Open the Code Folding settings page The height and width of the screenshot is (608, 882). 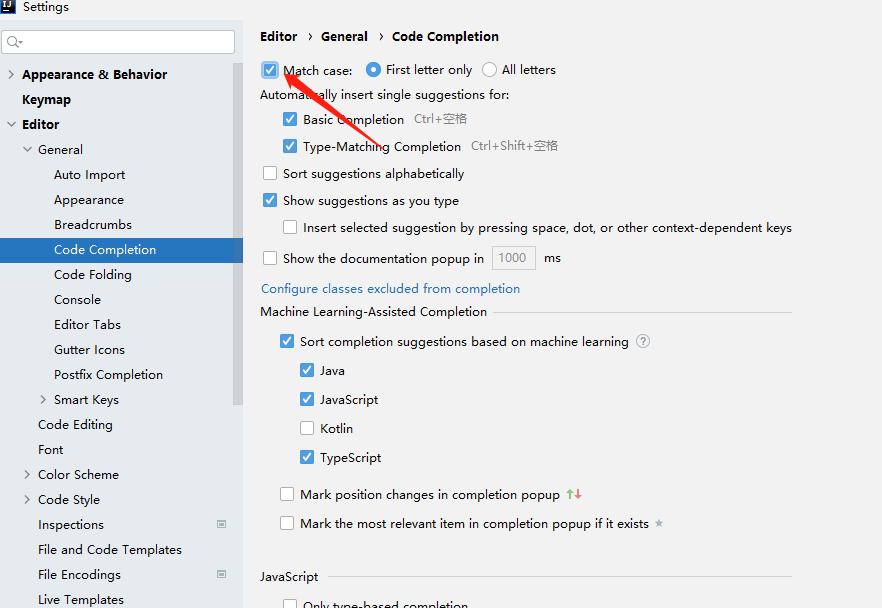[92, 275]
